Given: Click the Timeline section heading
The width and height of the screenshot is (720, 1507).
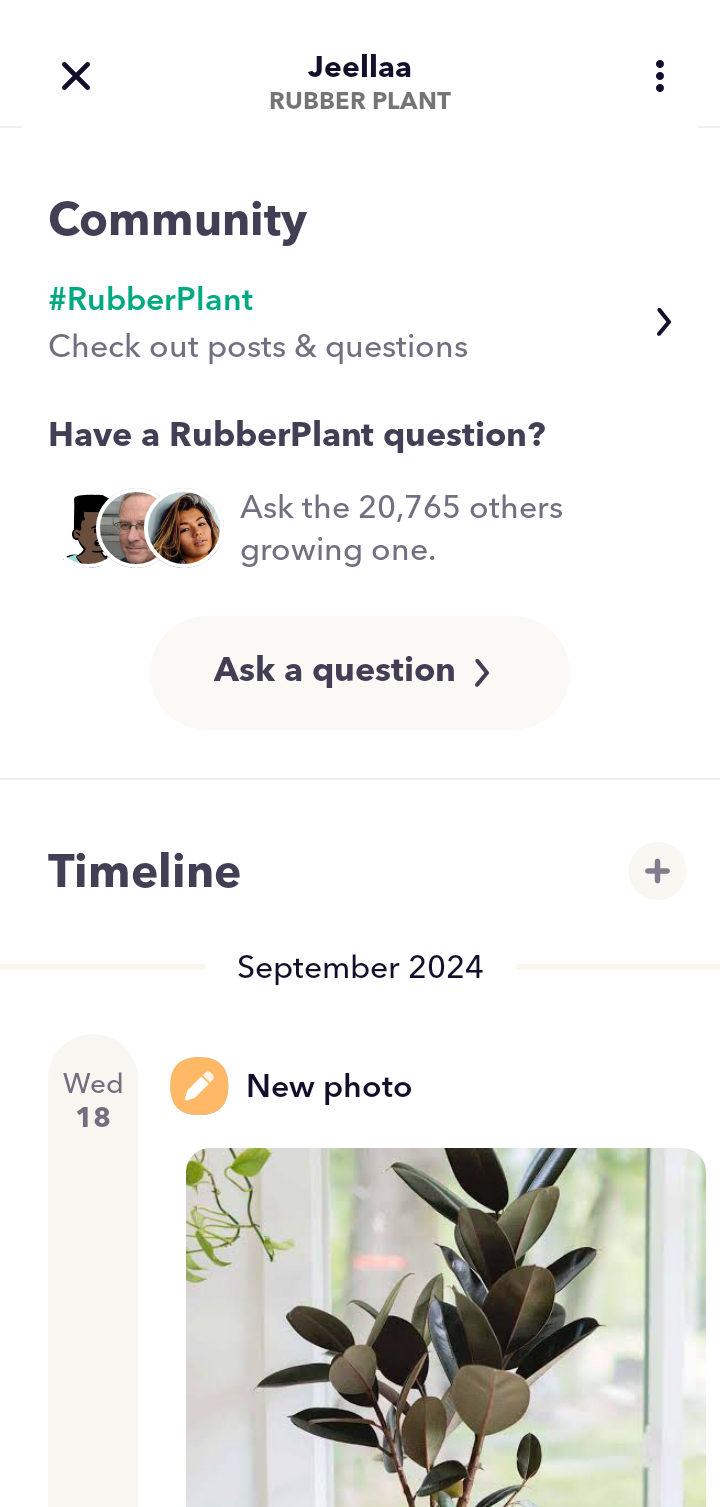Looking at the screenshot, I should [x=145, y=871].
